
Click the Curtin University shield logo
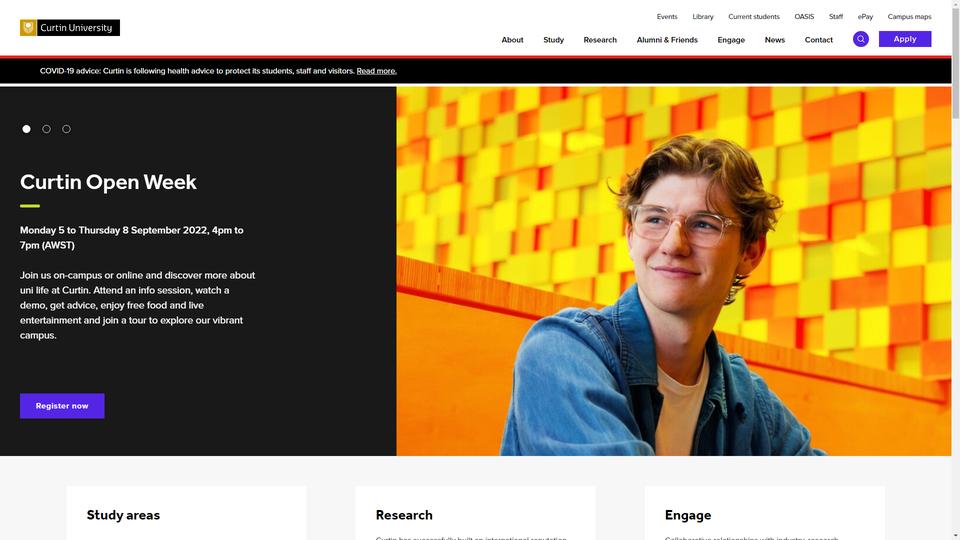click(28, 28)
